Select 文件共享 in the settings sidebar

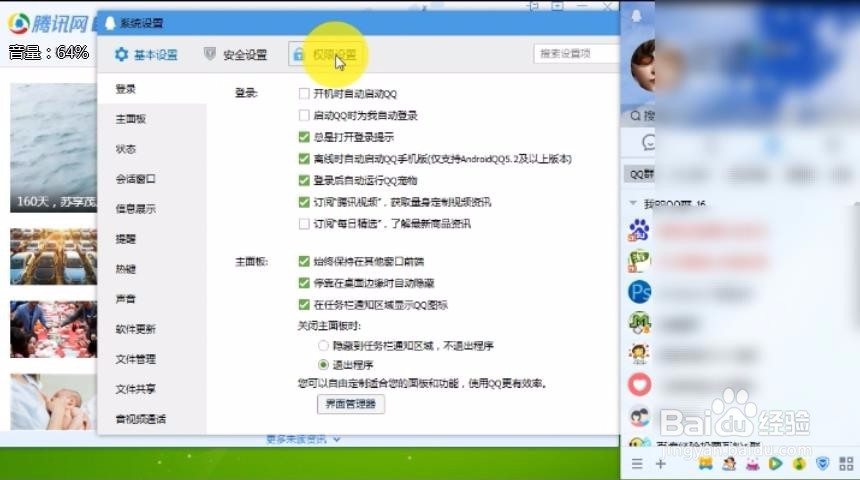[135, 389]
